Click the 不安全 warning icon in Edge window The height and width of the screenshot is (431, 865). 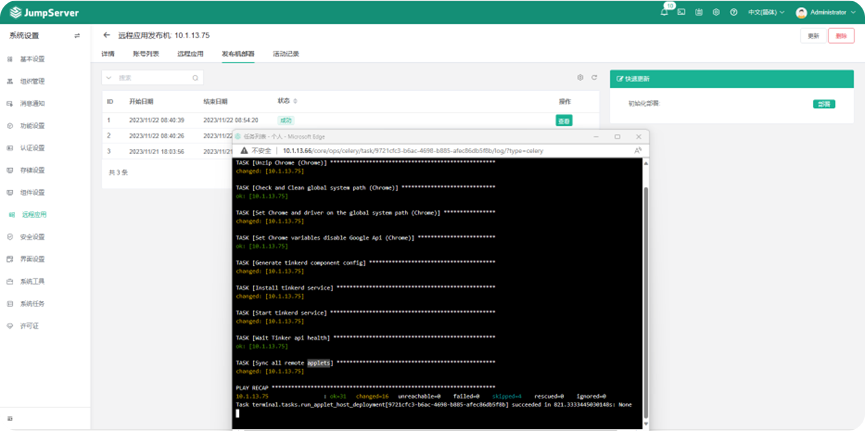(244, 151)
